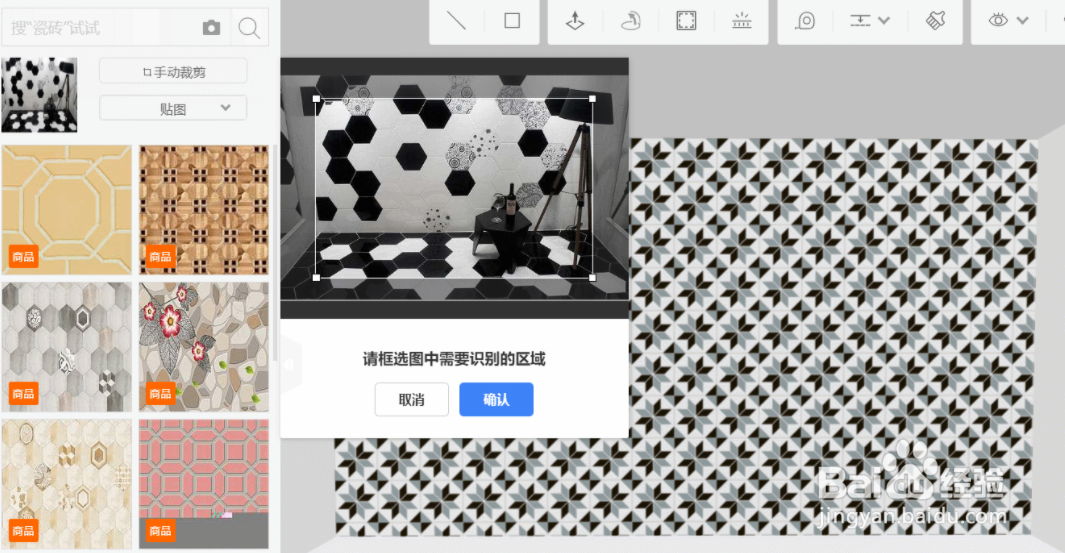Viewport: 1065px width, 553px height.
Task: Click the spotlight rays toolbar icon
Action: pyautogui.click(x=742, y=21)
